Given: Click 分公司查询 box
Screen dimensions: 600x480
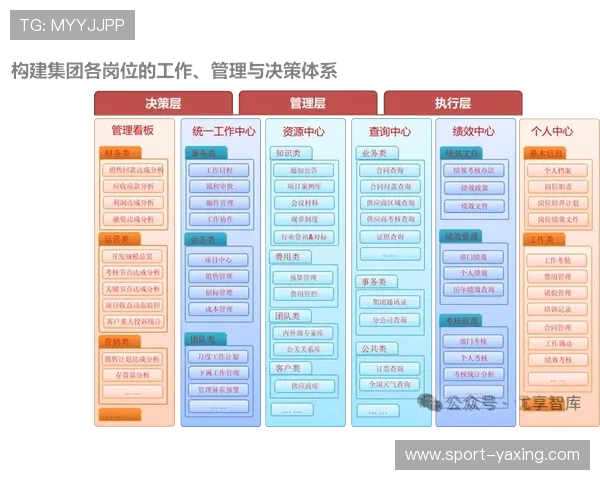Looking at the screenshot, I should [389, 320].
